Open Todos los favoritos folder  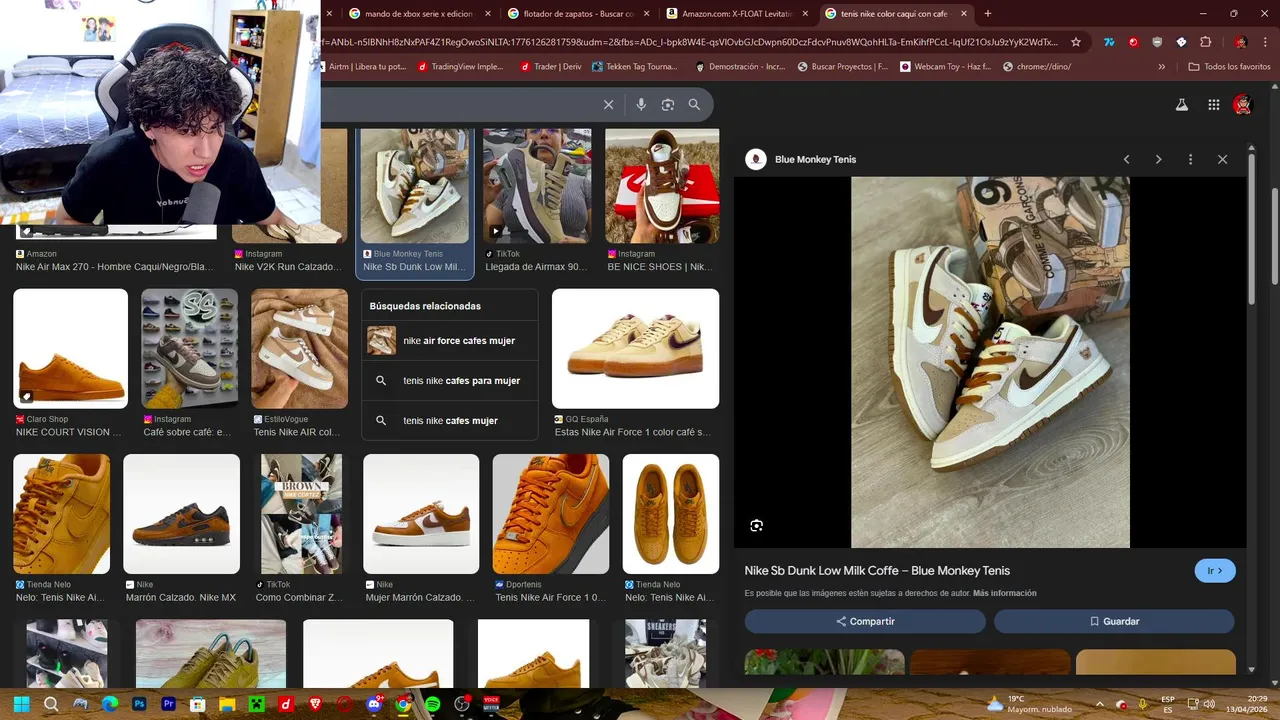point(1229,67)
